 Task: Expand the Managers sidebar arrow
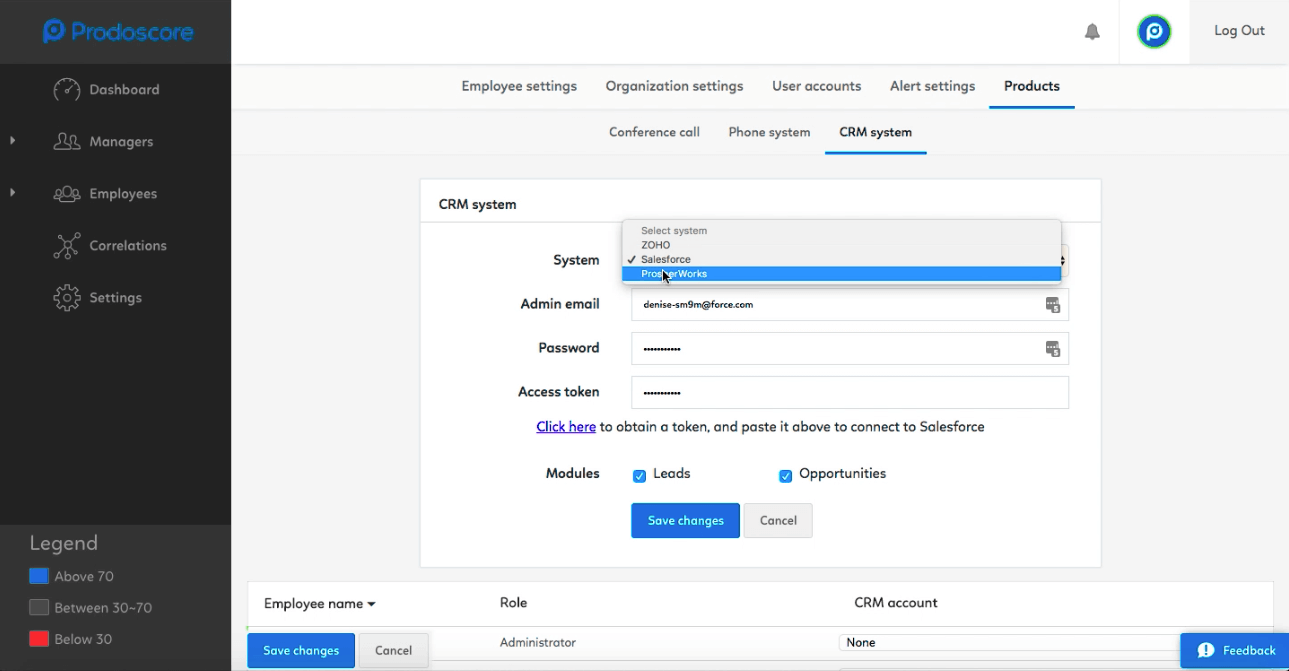[12, 141]
